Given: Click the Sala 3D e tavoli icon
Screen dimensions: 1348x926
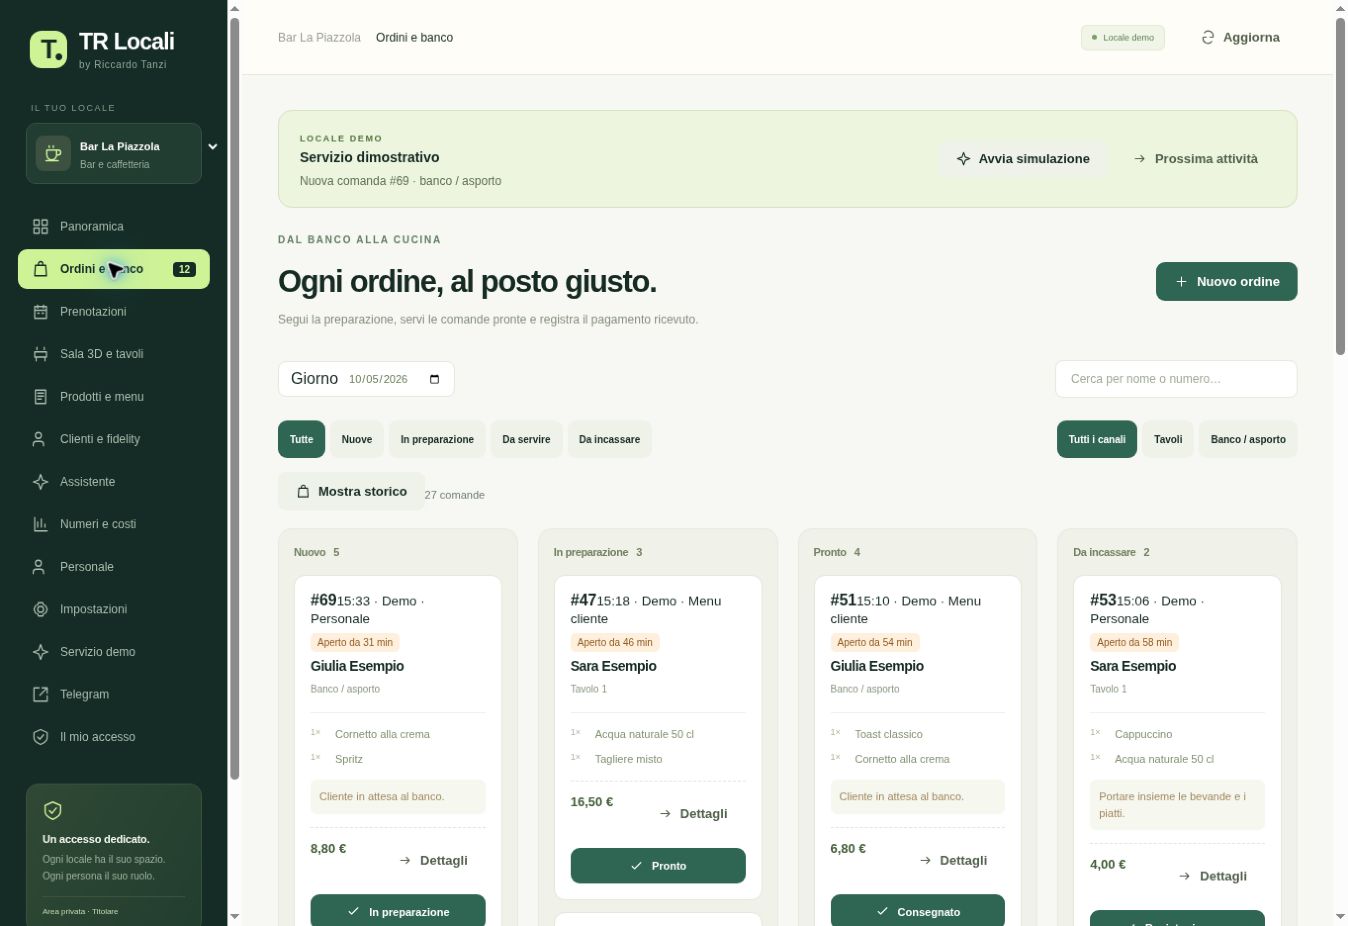Looking at the screenshot, I should [40, 354].
